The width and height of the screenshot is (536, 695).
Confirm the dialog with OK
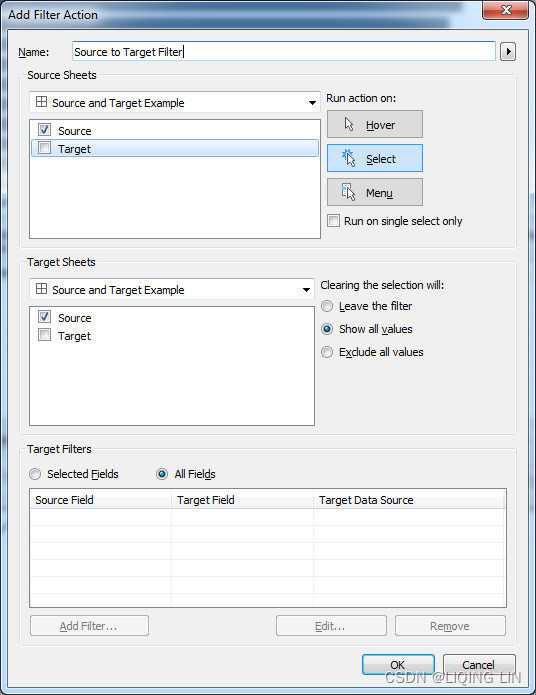coord(398,664)
